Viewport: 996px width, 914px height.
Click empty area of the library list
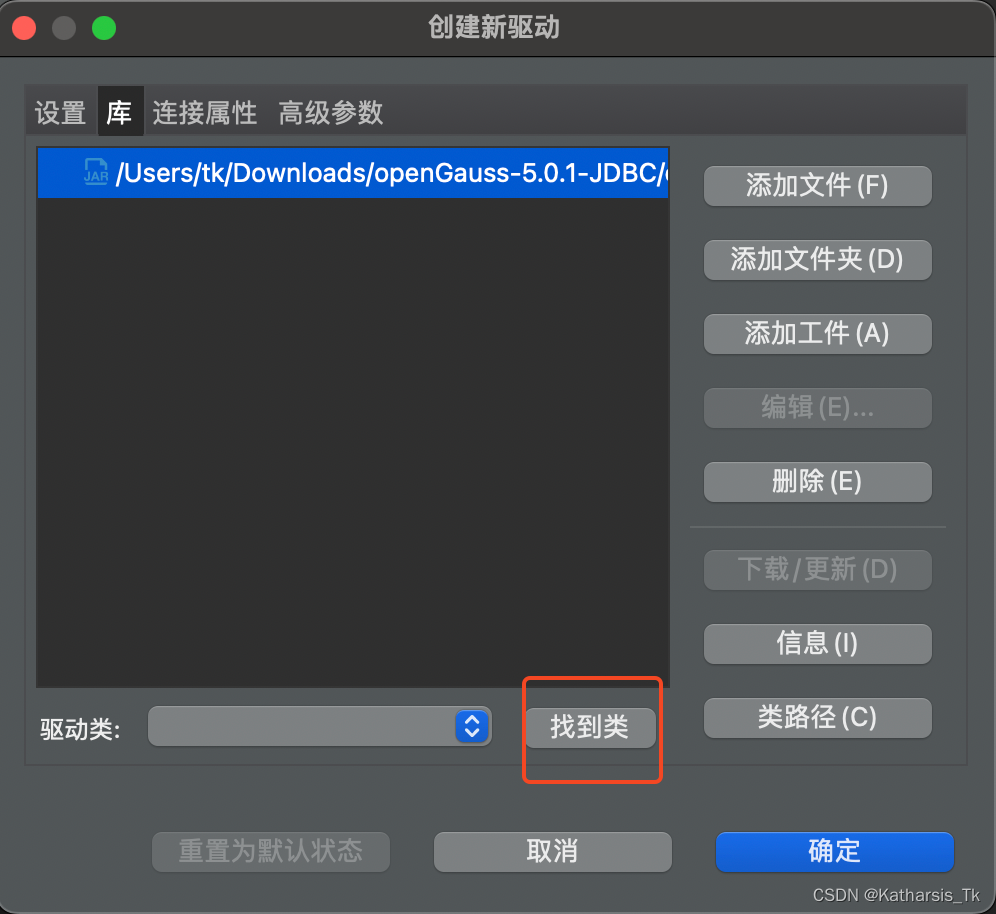tap(352, 440)
